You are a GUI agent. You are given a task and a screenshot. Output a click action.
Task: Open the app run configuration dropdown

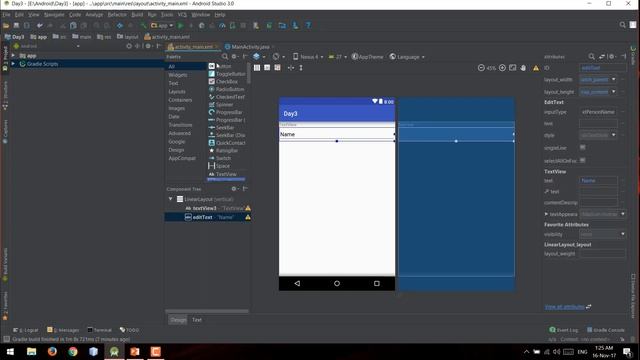click(162, 25)
